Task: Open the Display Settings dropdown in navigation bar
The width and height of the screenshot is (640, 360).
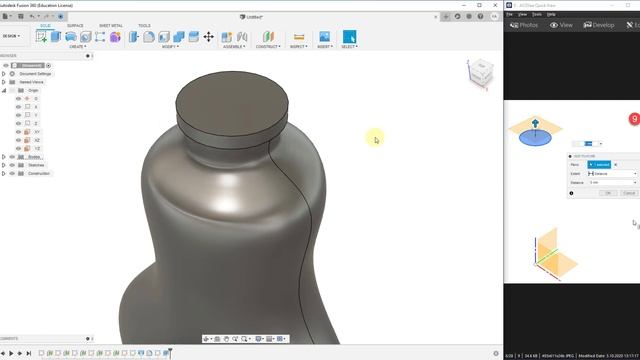Action: click(x=260, y=339)
